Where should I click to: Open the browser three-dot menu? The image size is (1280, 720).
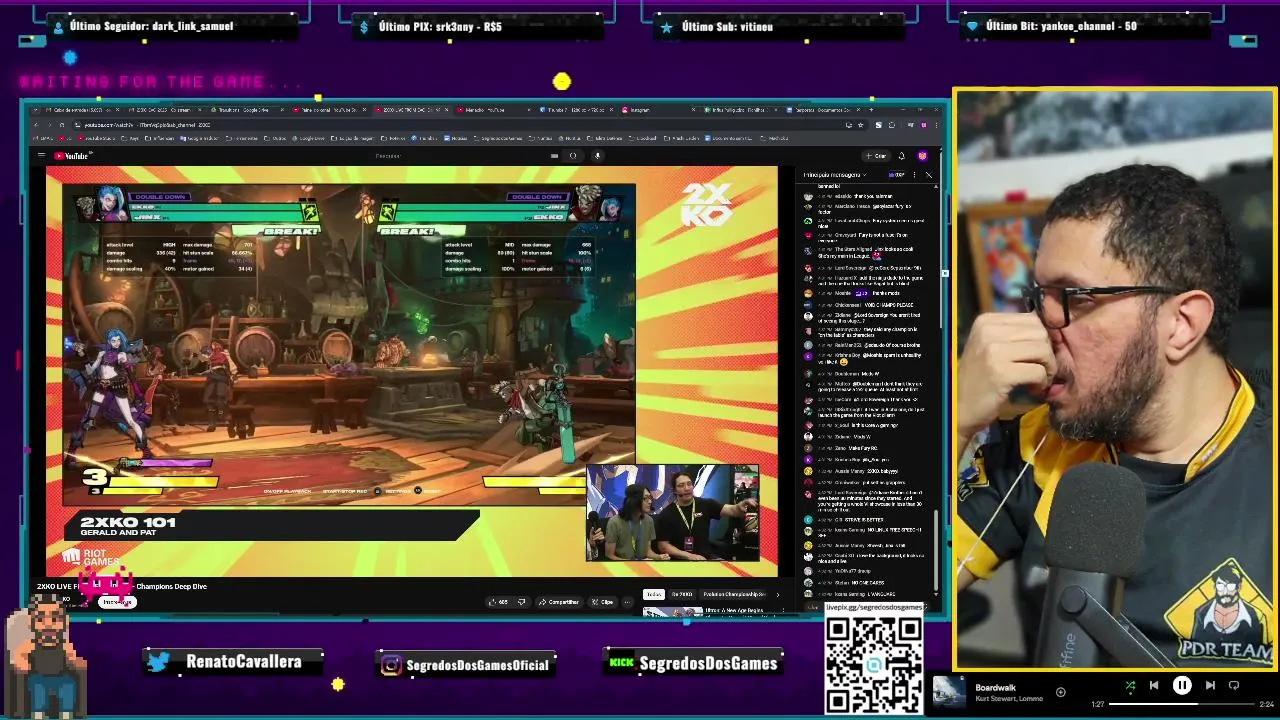pos(936,125)
